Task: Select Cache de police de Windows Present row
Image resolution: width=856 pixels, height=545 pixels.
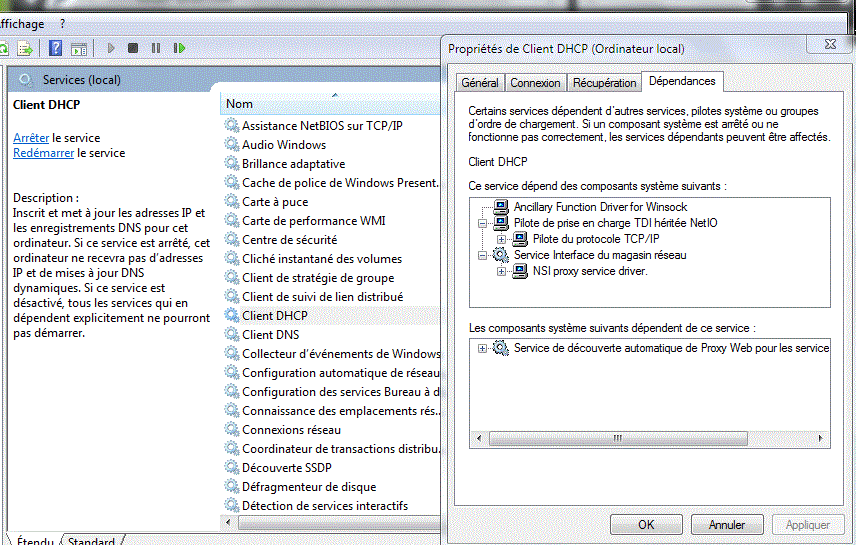Action: (331, 182)
